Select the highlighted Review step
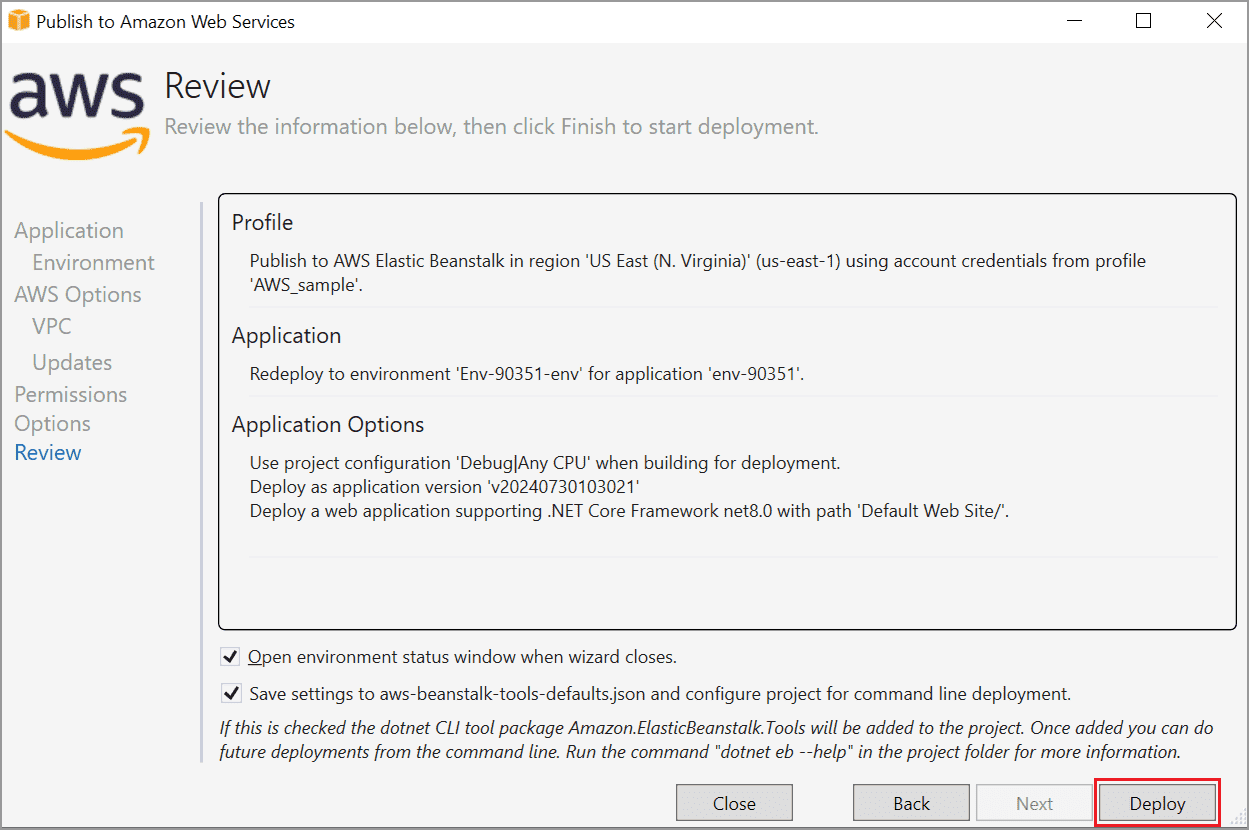 (47, 452)
